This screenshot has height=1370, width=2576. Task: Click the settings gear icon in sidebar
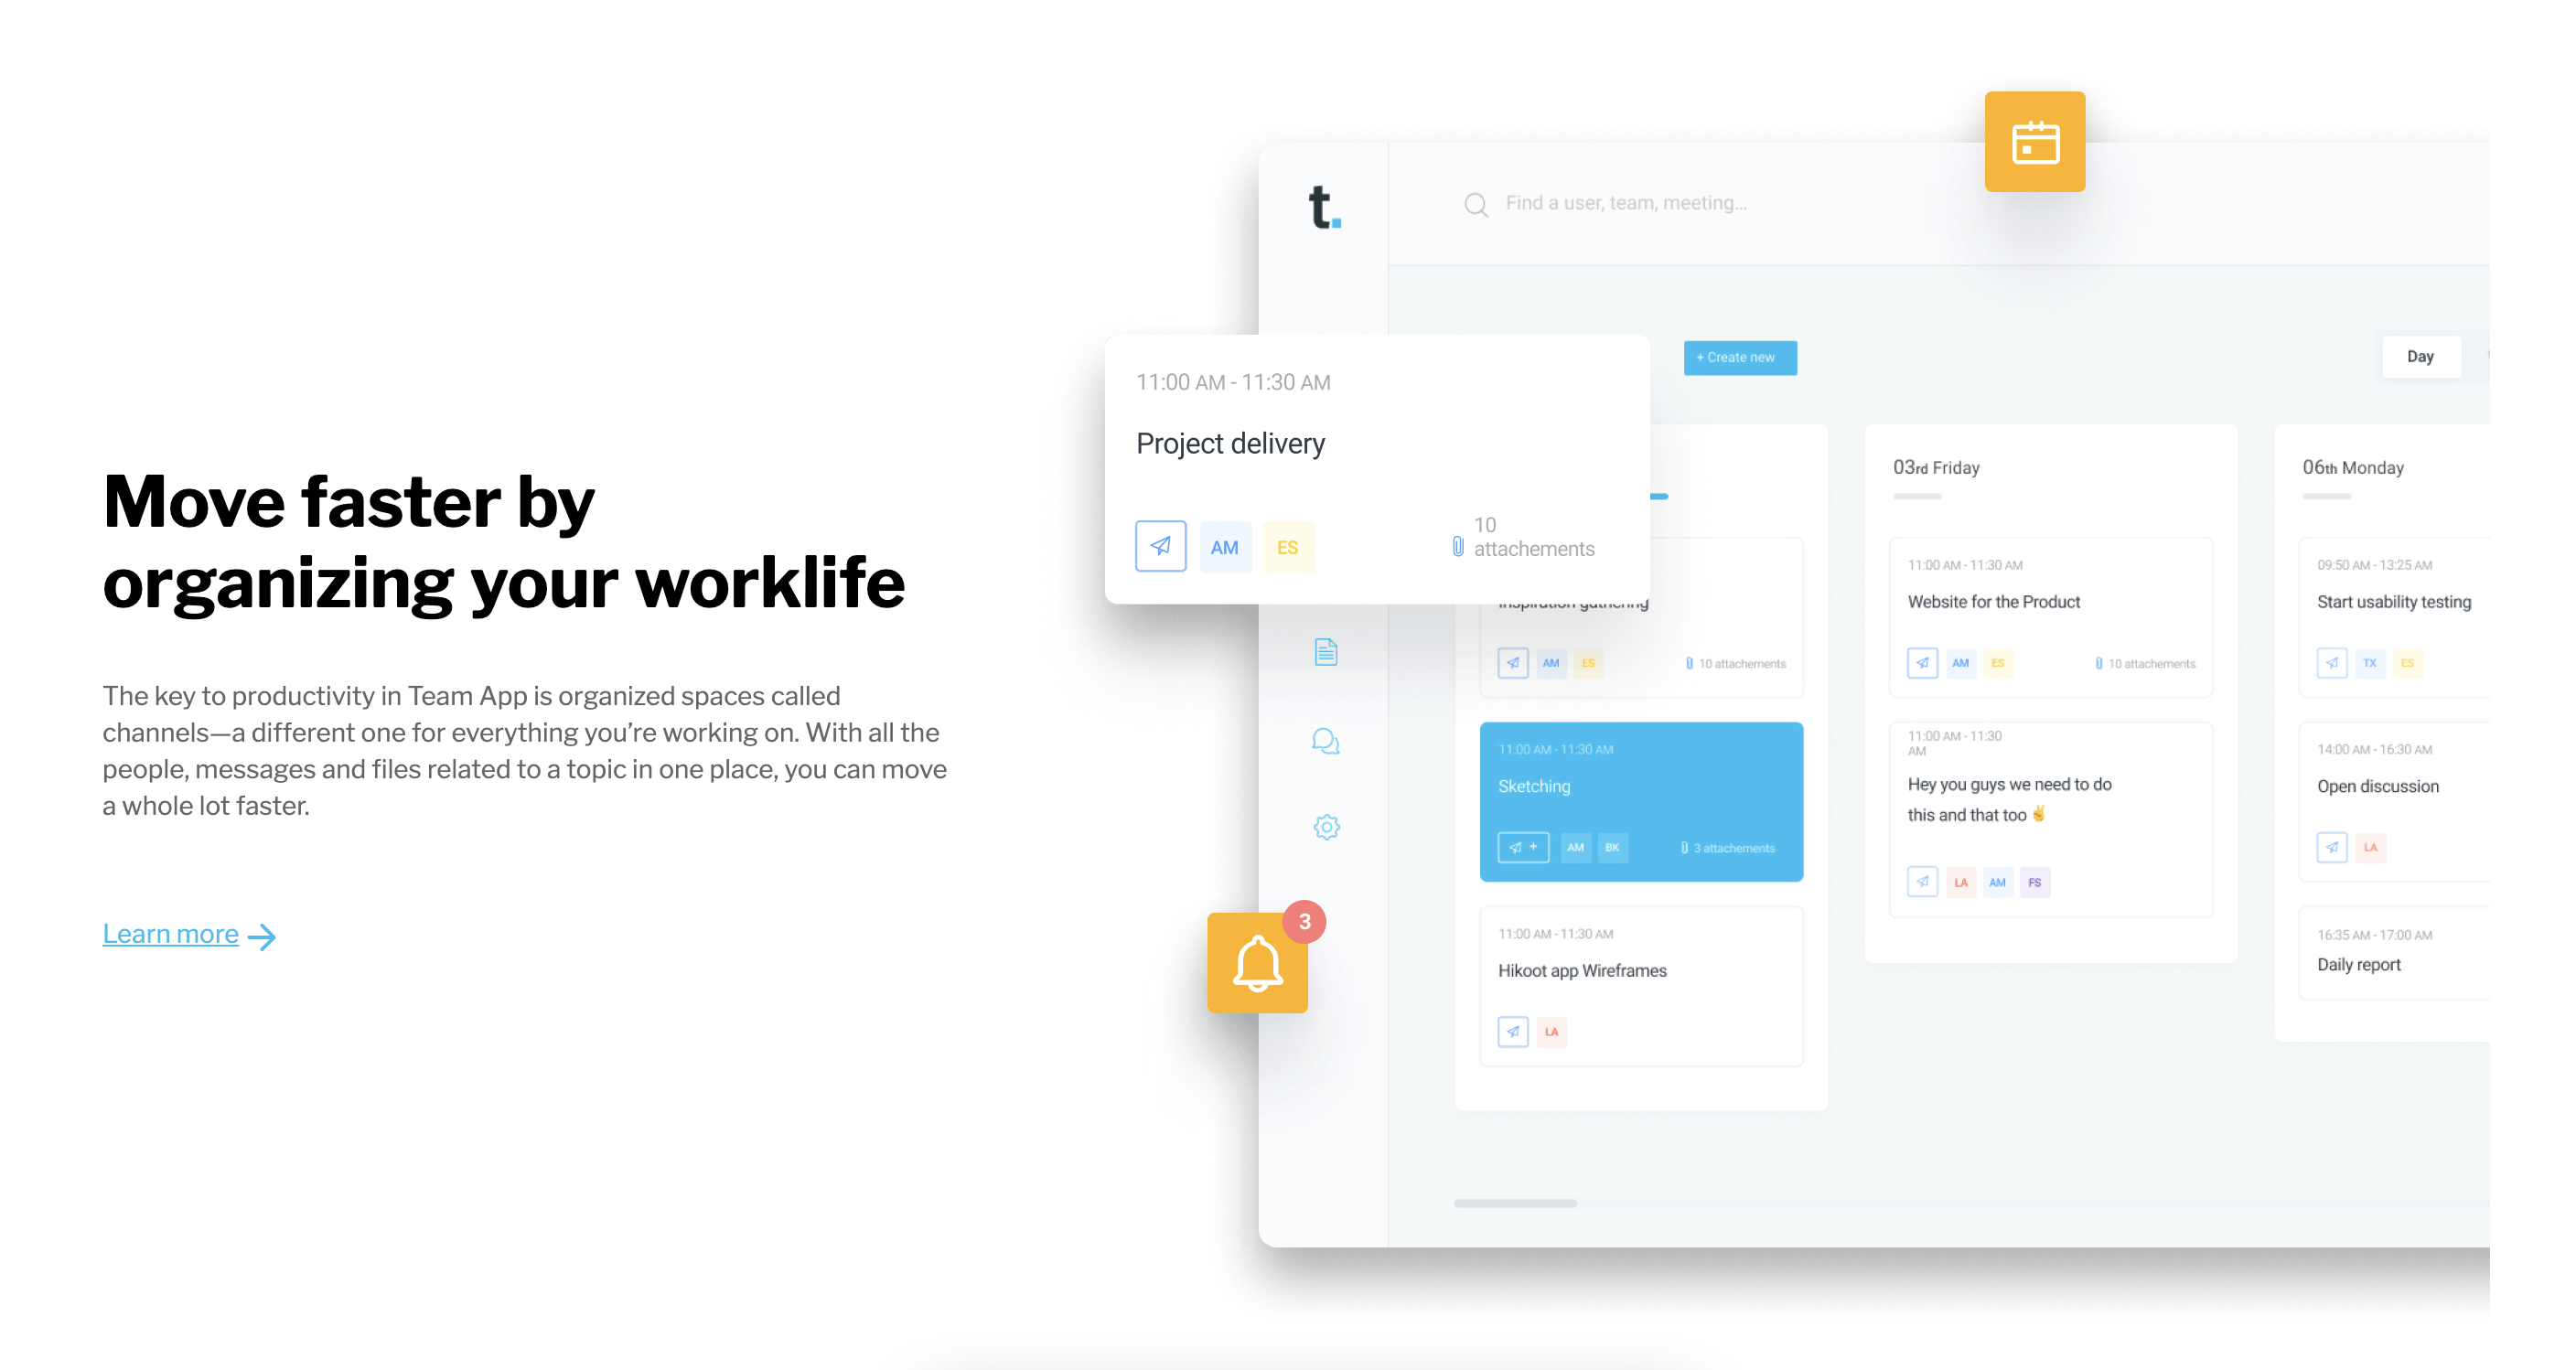coord(1327,829)
